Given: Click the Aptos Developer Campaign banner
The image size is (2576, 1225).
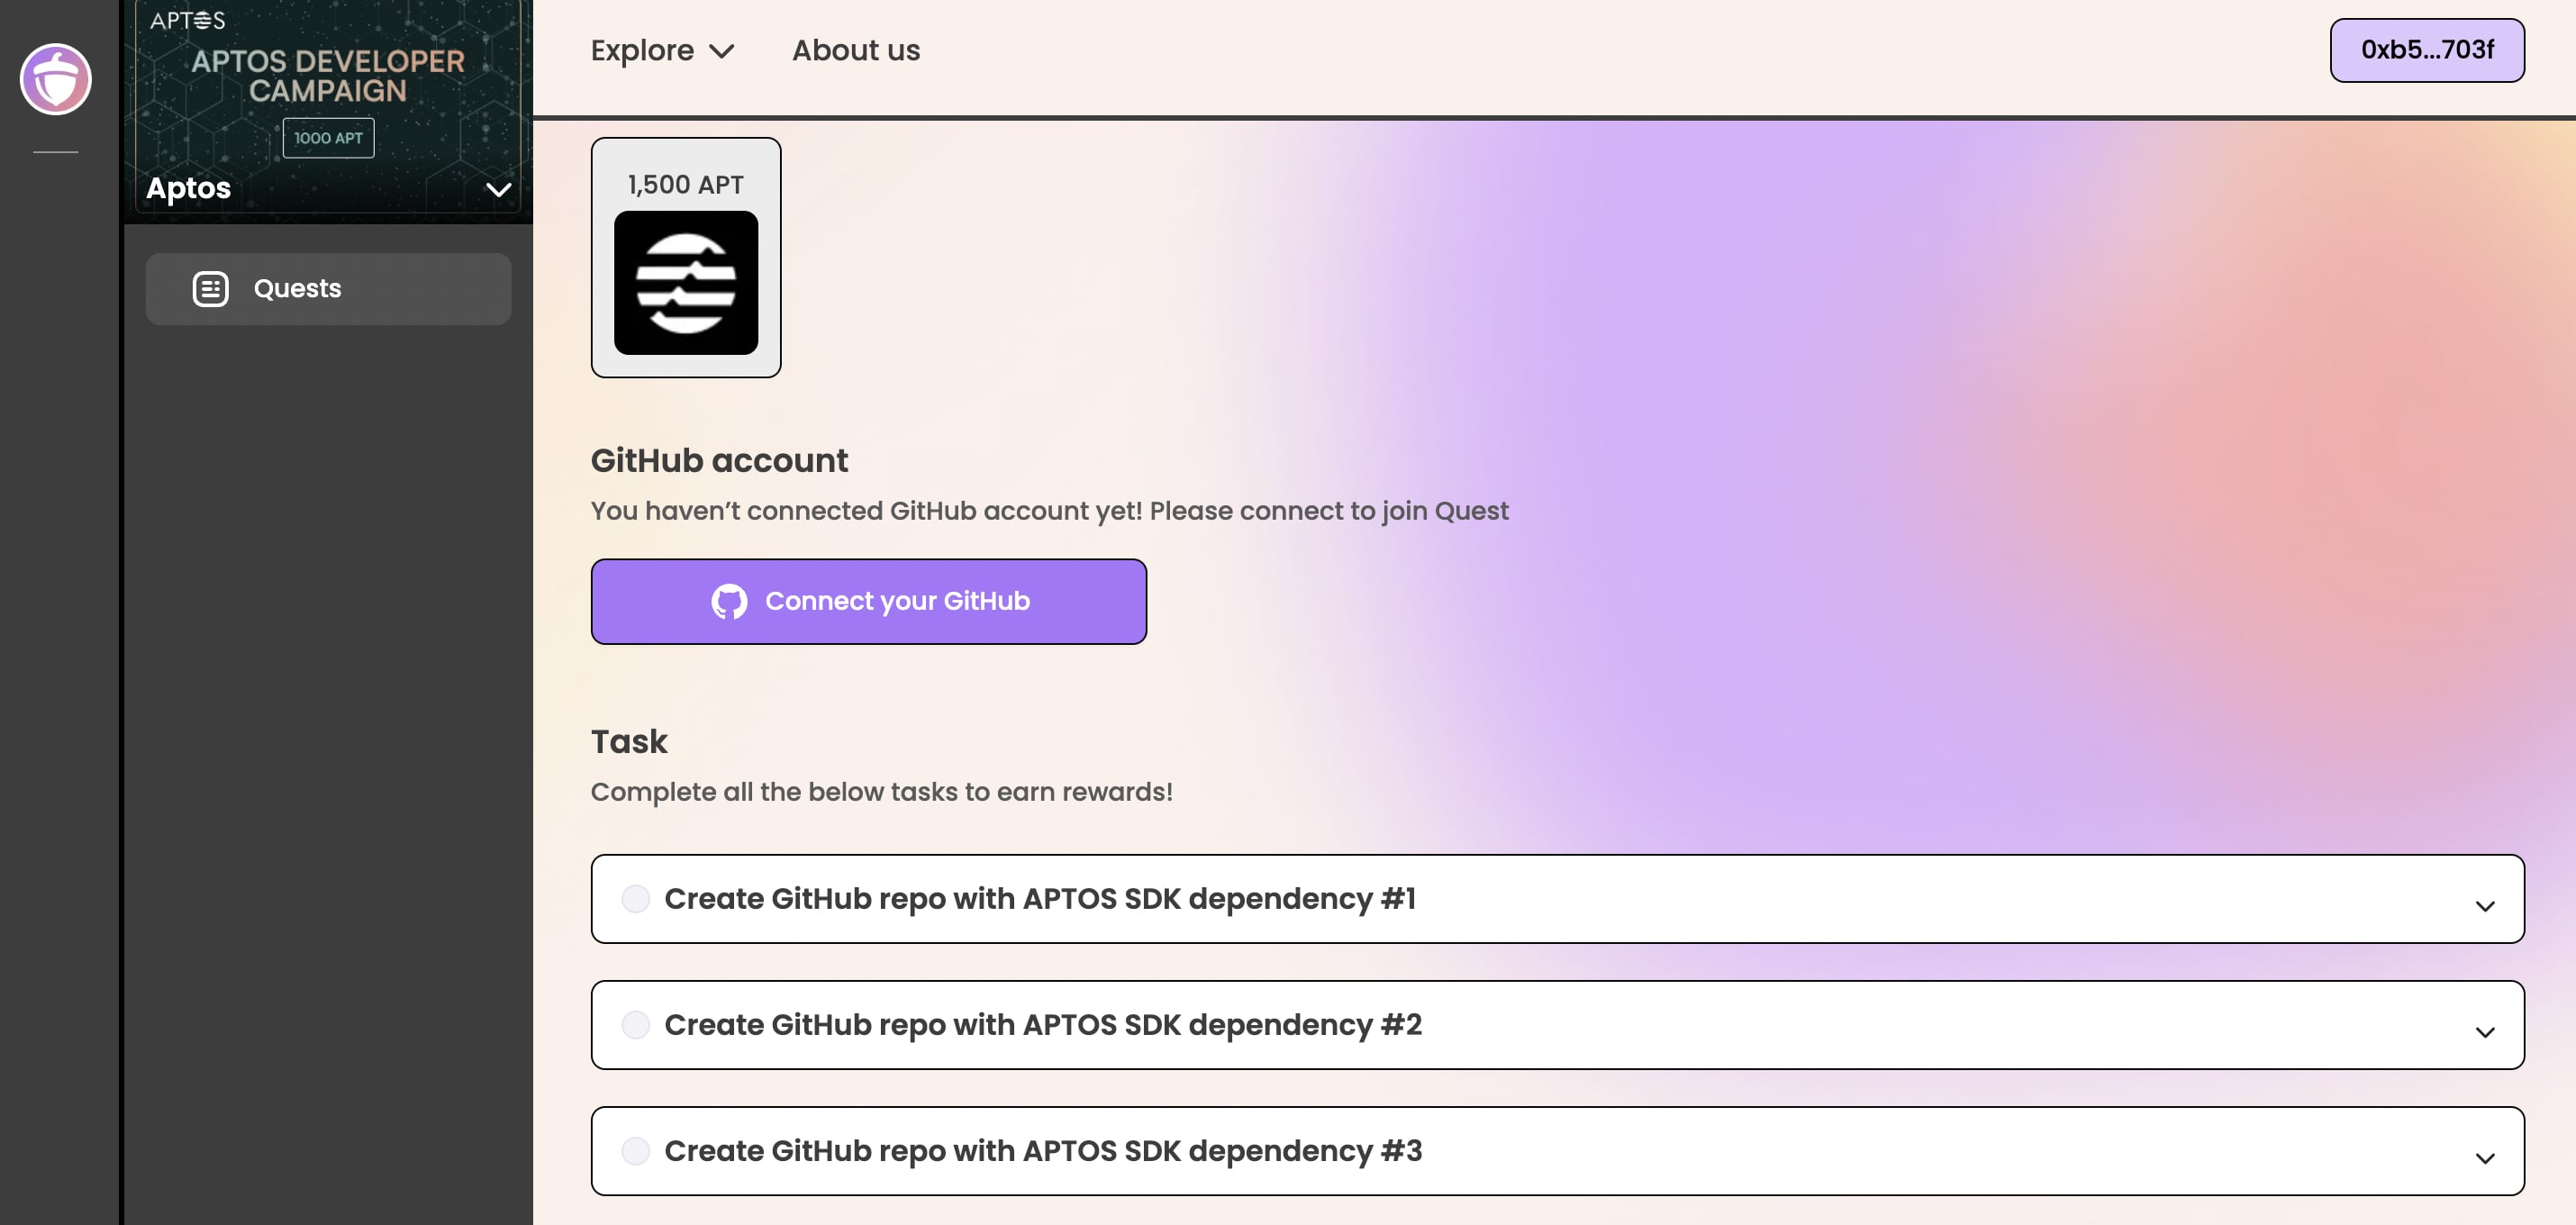Looking at the screenshot, I should pyautogui.click(x=328, y=76).
